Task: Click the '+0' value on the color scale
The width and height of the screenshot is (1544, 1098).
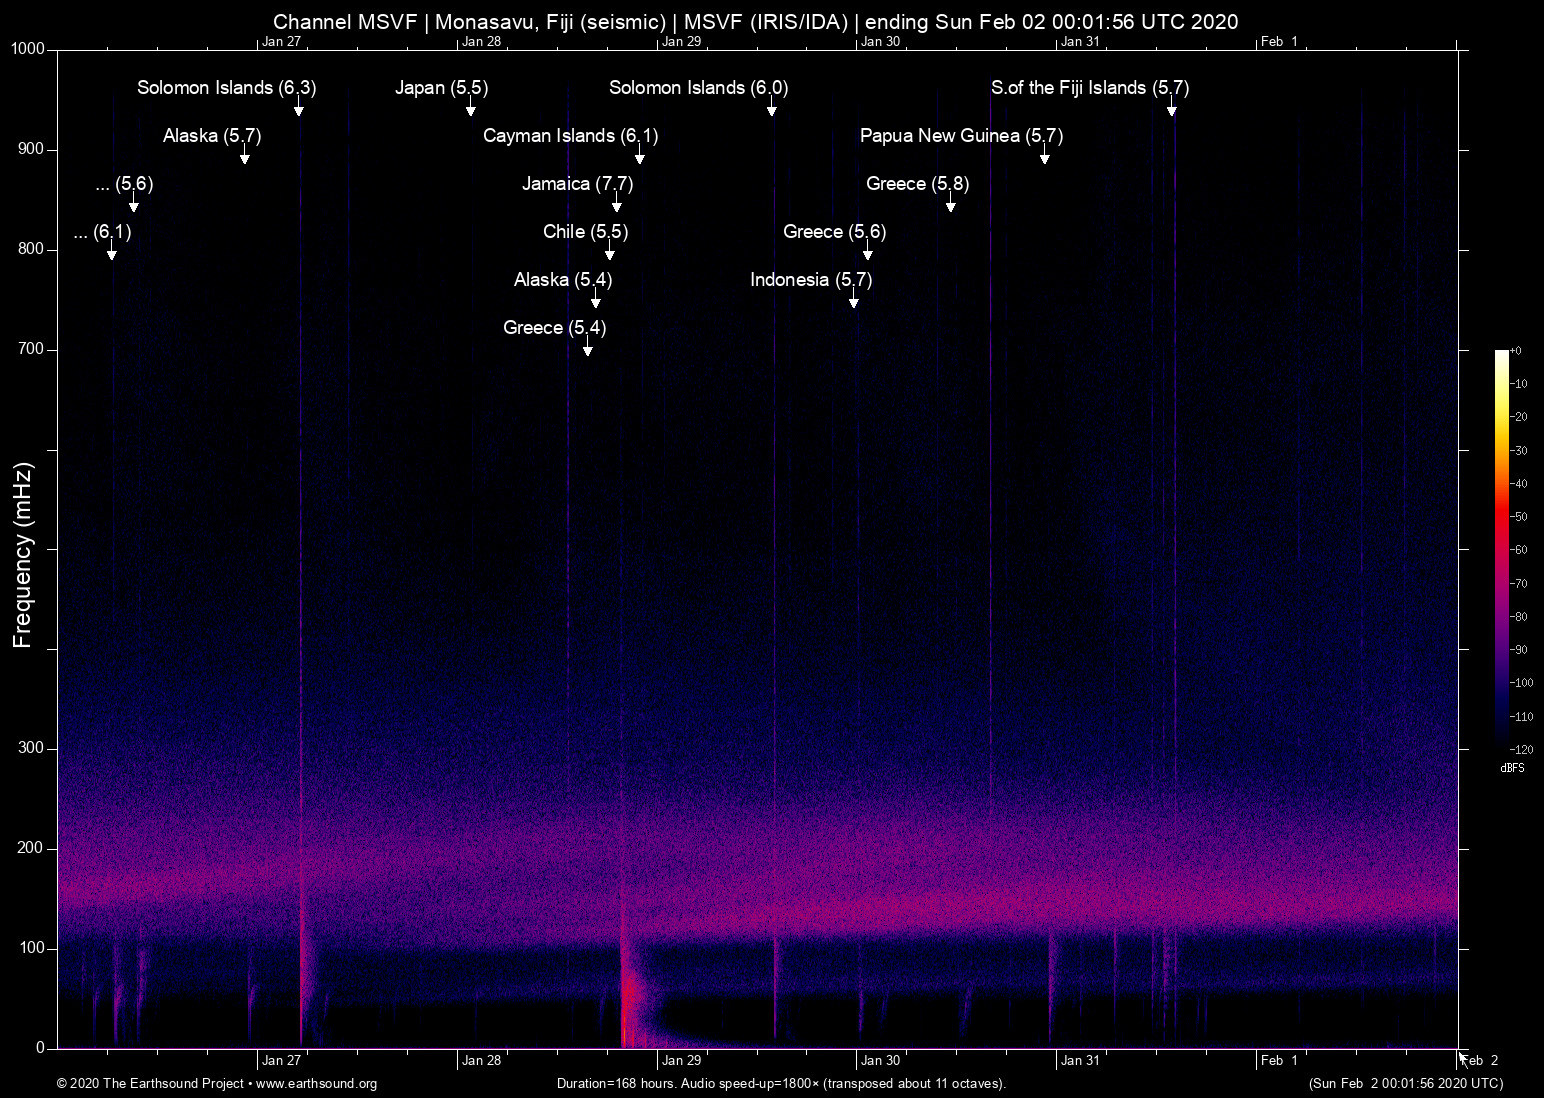Action: (1516, 351)
